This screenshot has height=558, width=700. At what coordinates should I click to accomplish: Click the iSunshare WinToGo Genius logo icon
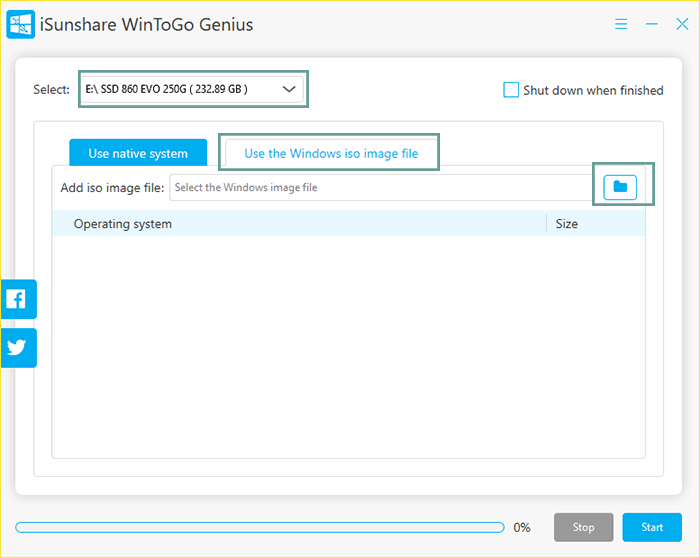tap(21, 25)
